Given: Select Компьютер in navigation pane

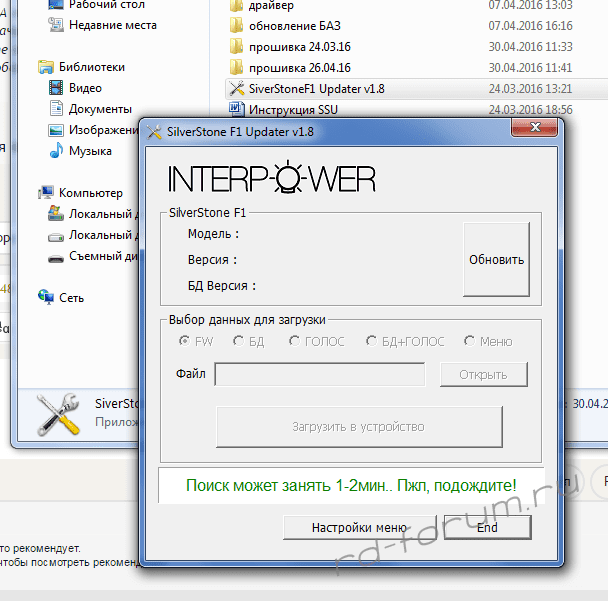Looking at the screenshot, I should [90, 193].
